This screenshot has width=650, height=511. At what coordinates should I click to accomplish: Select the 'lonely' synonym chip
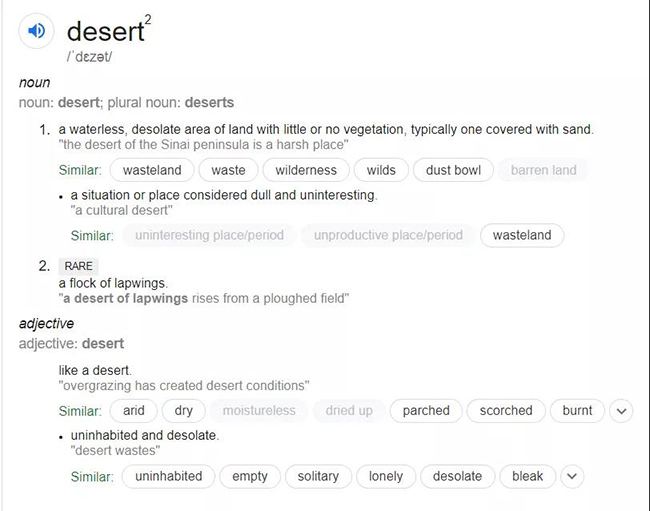(385, 476)
